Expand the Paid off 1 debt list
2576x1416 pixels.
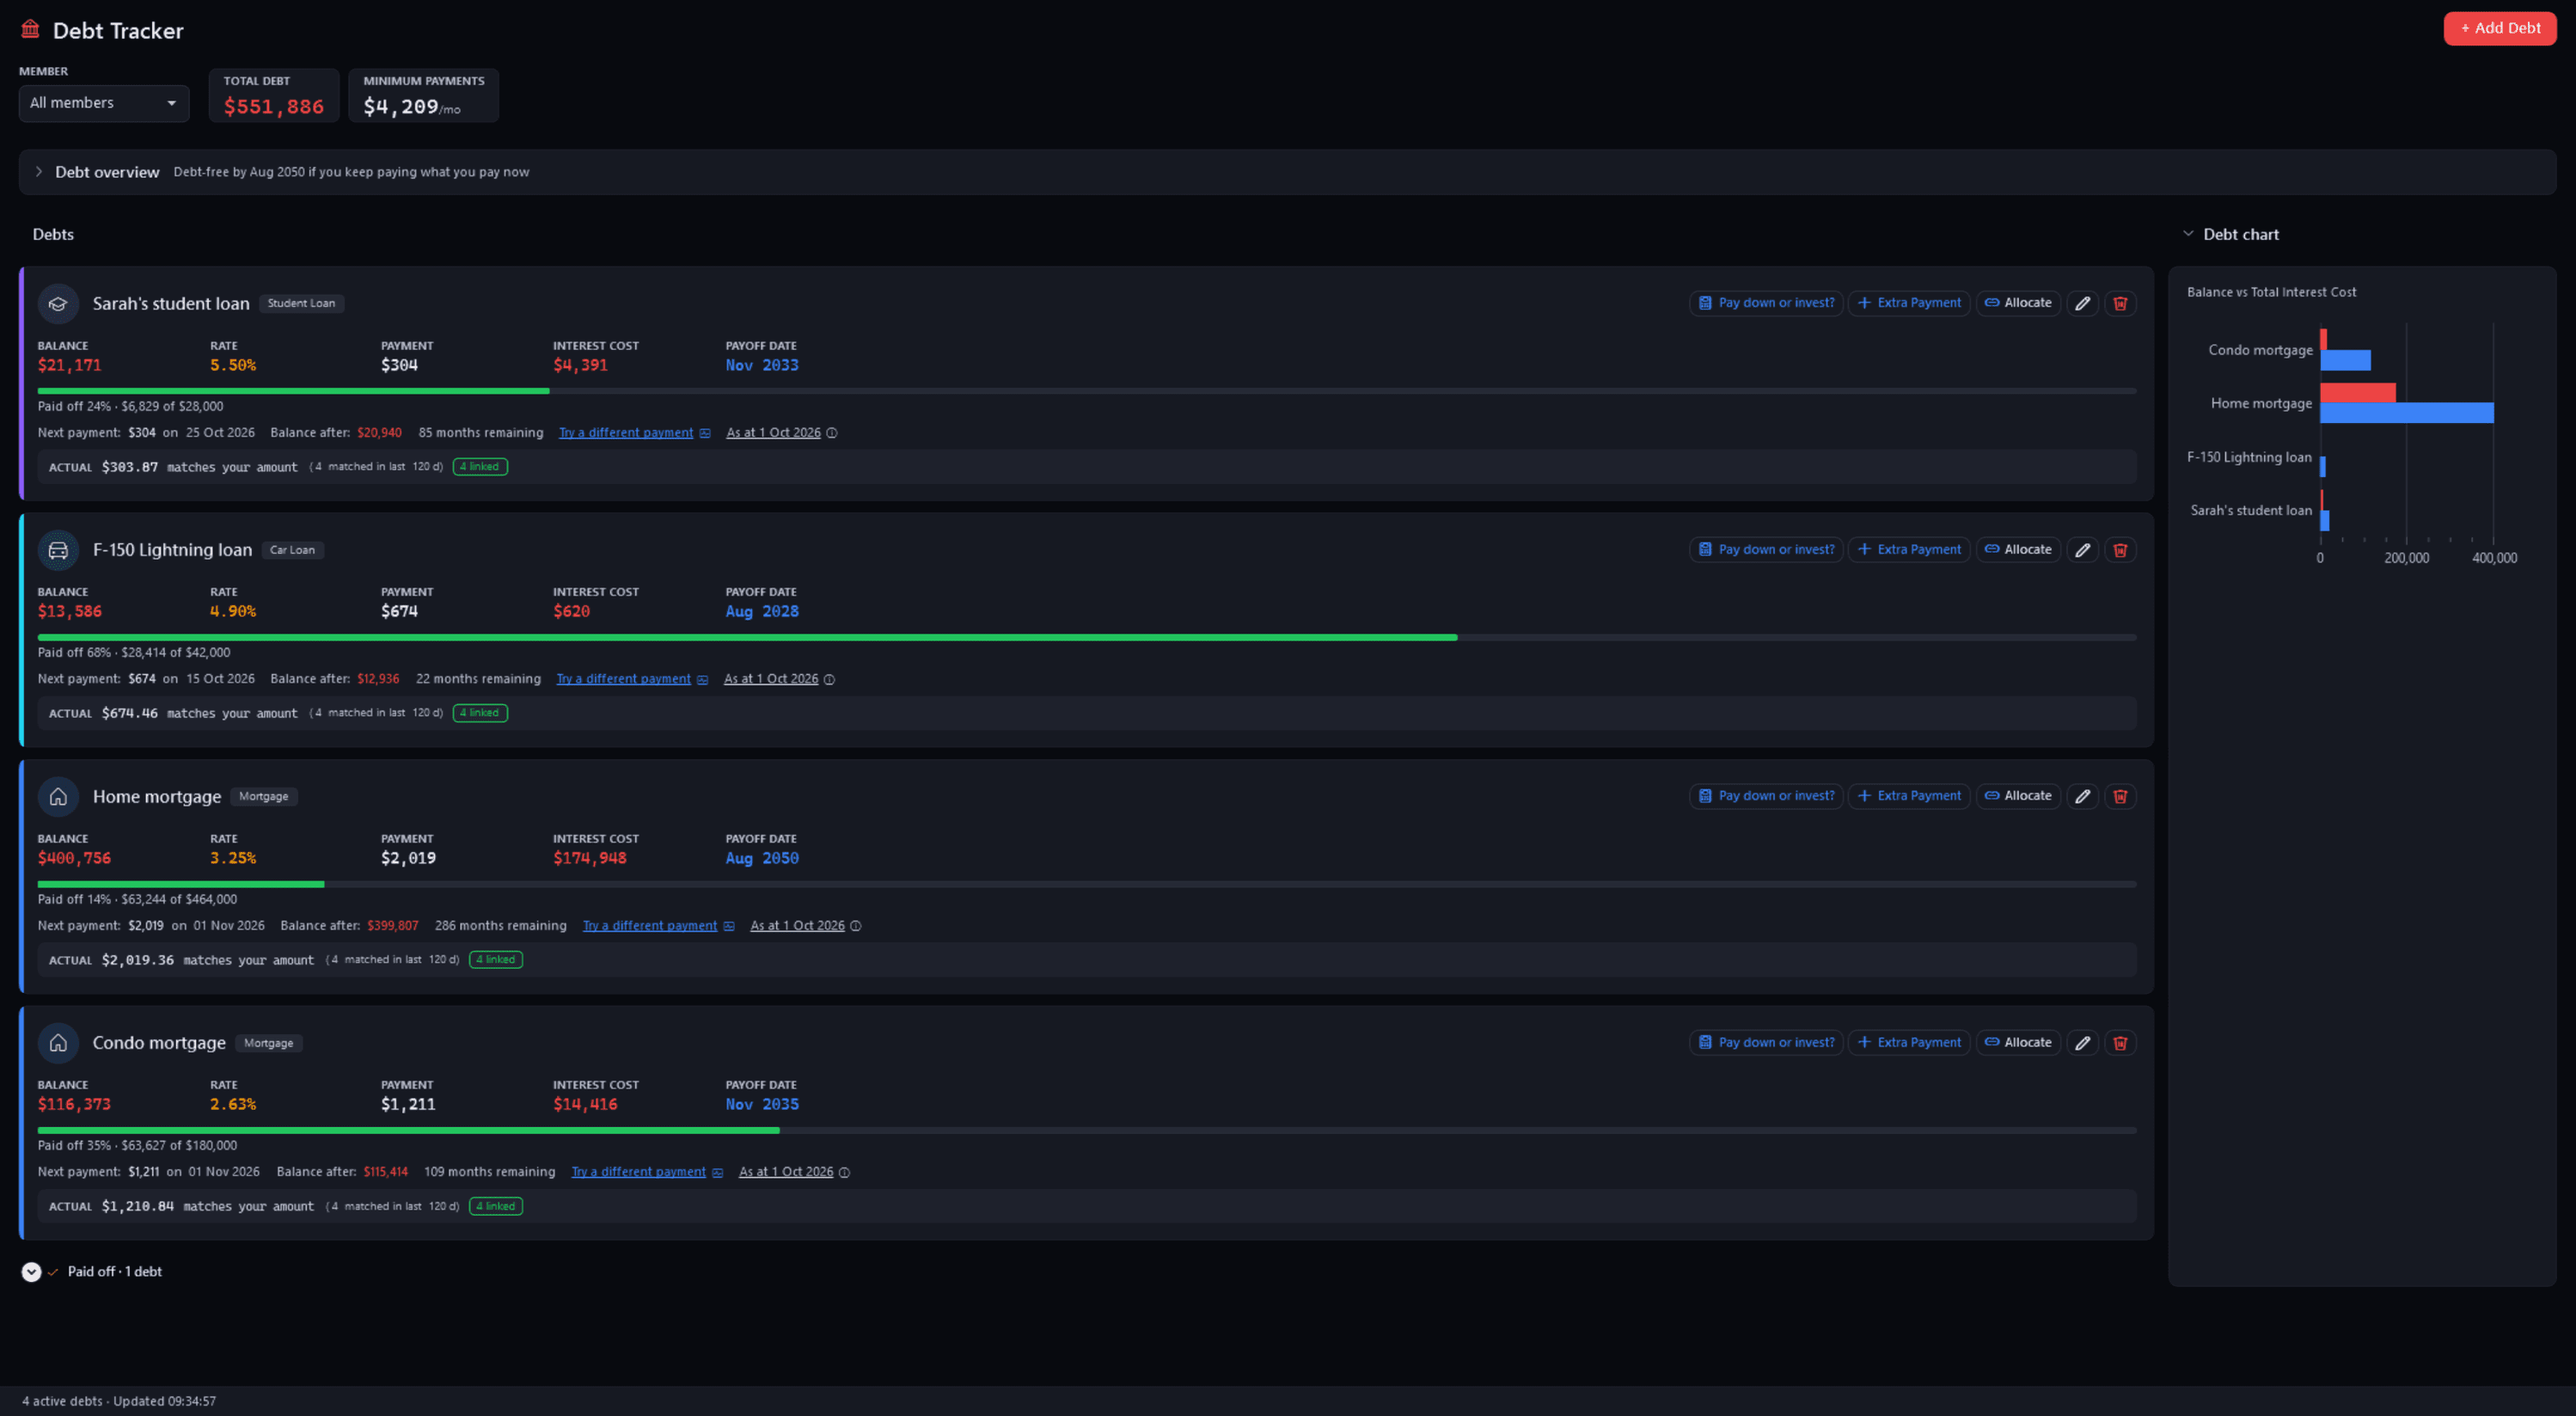point(31,1272)
